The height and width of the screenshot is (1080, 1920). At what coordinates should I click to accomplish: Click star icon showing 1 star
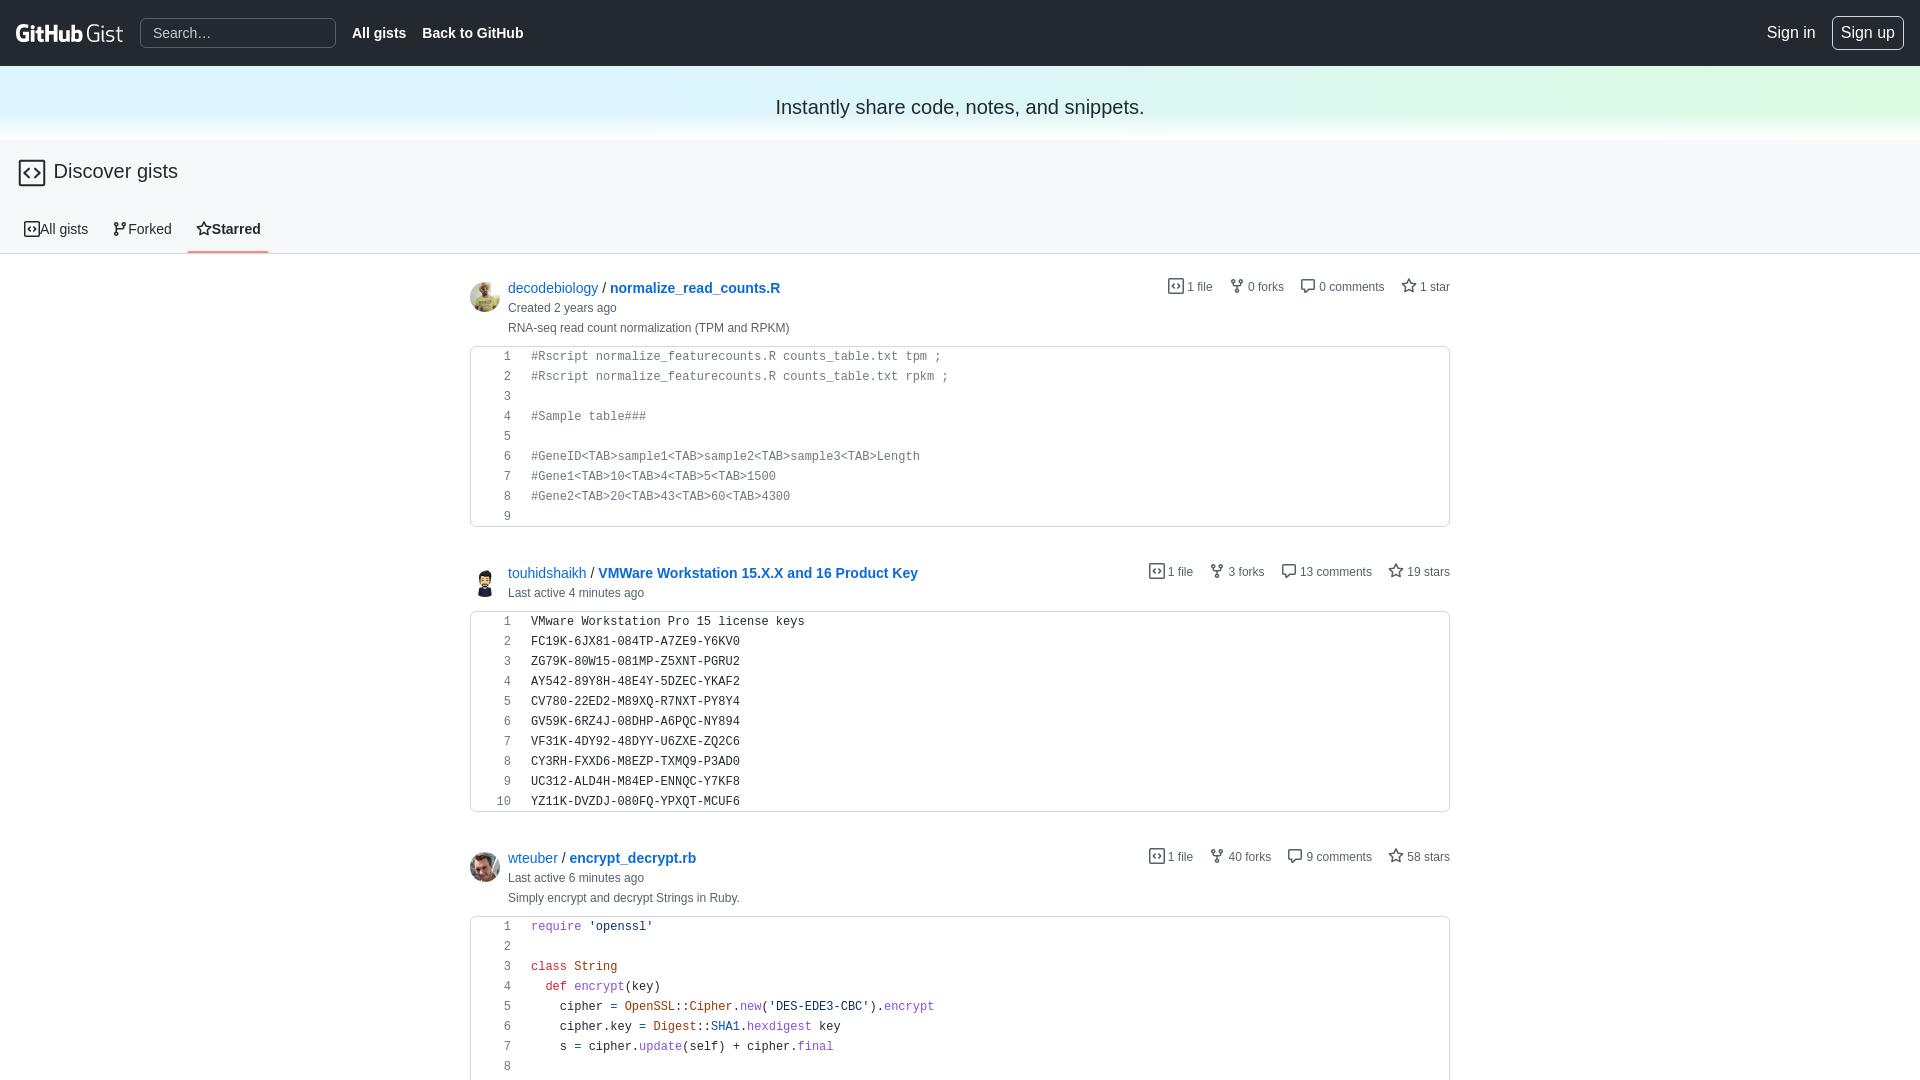coord(1409,286)
